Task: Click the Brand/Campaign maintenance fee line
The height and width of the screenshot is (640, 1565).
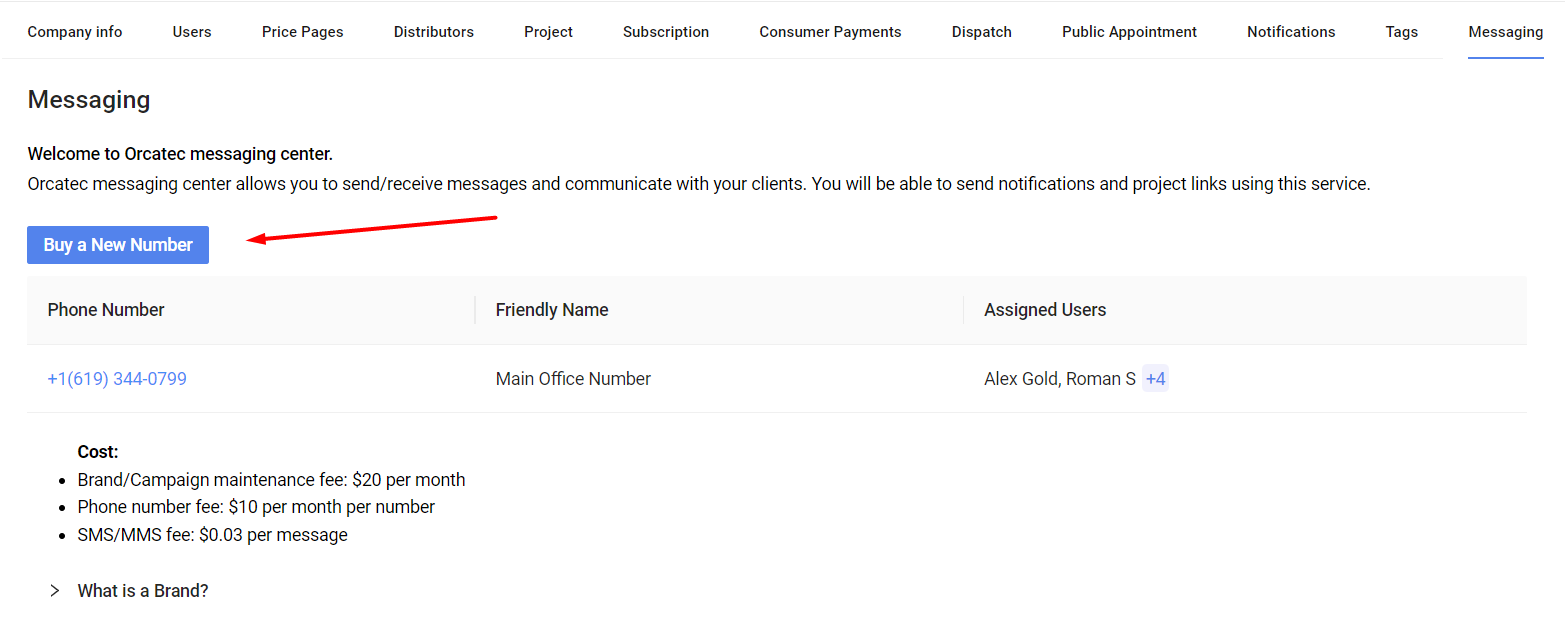Action: pyautogui.click(x=271, y=480)
